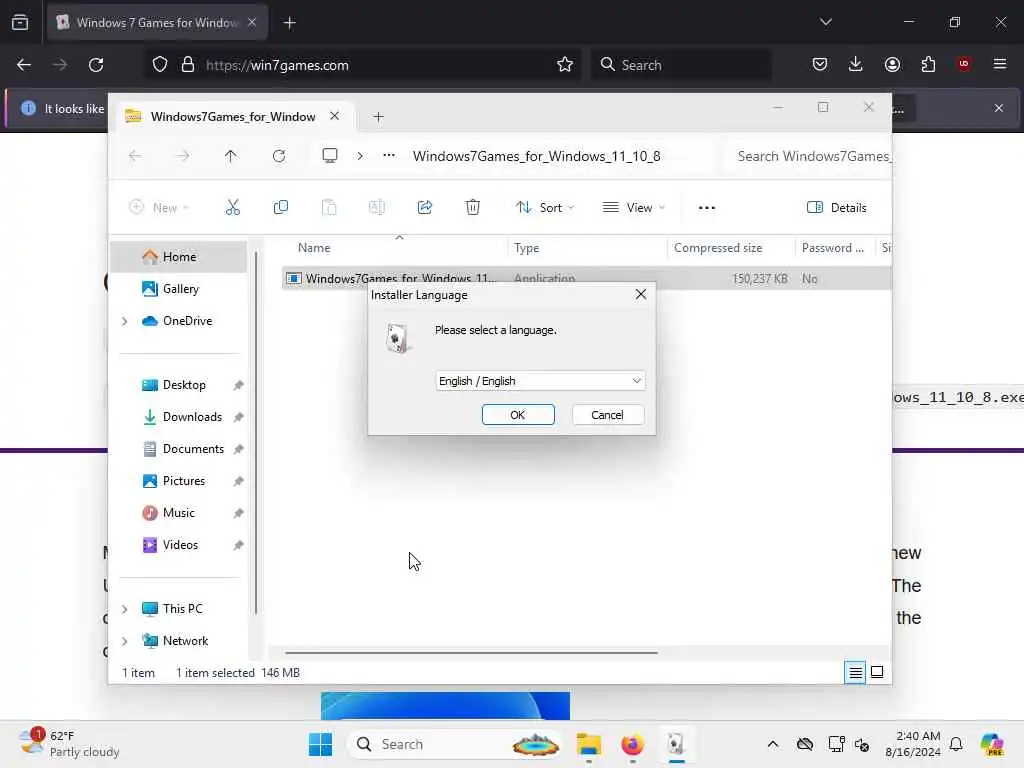The height and width of the screenshot is (768, 1024).
Task: Bookmark this page with star icon
Action: (x=565, y=65)
